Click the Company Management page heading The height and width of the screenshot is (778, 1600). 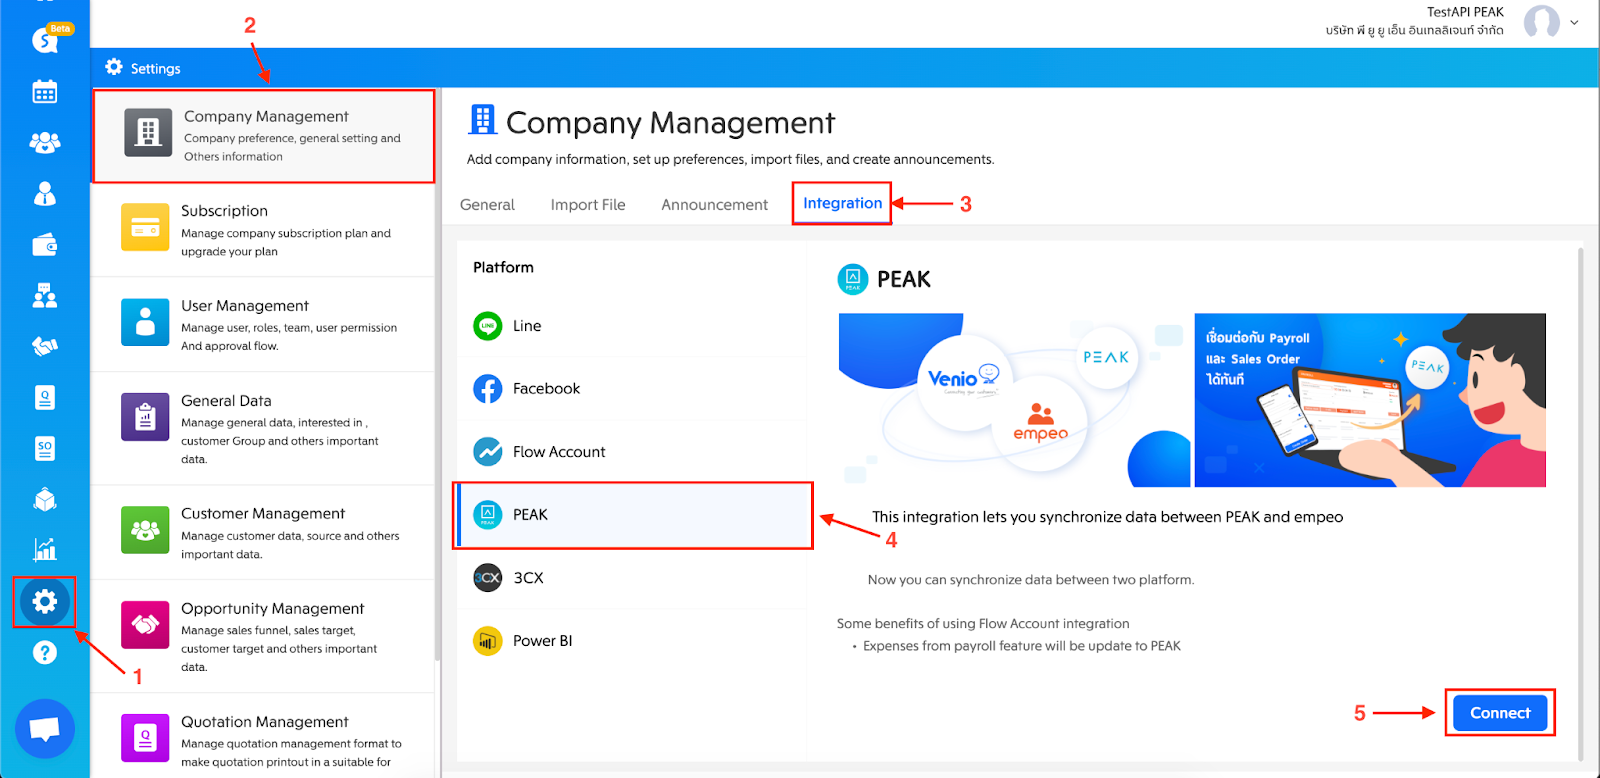670,123
